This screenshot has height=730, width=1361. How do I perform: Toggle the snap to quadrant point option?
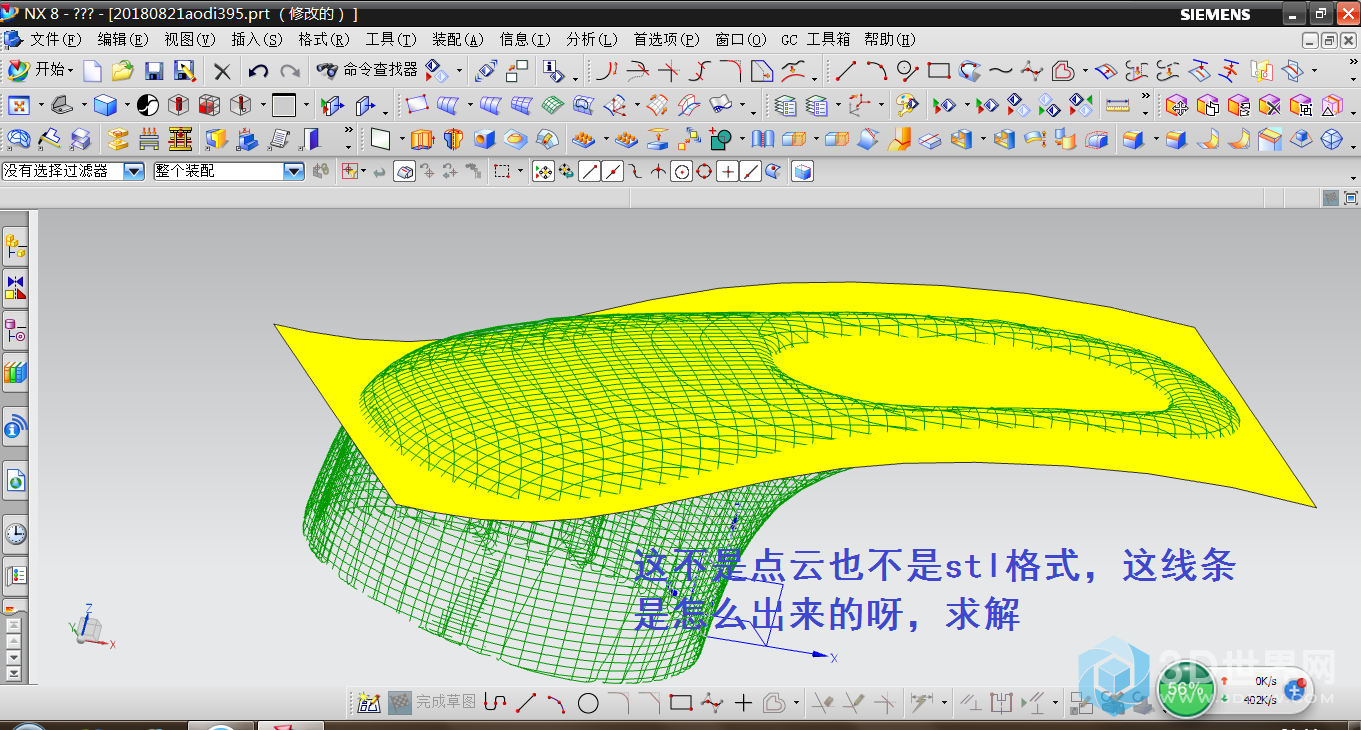point(704,172)
